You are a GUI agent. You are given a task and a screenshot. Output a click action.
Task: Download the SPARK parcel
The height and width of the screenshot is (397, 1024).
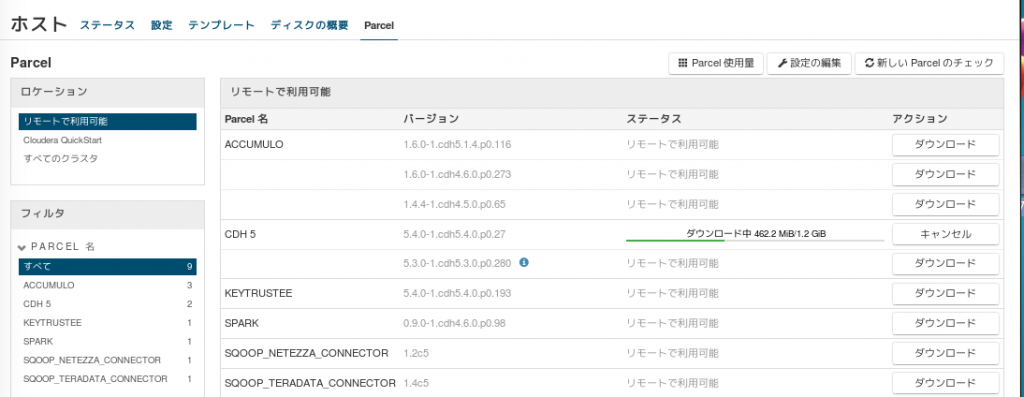pyautogui.click(x=946, y=323)
